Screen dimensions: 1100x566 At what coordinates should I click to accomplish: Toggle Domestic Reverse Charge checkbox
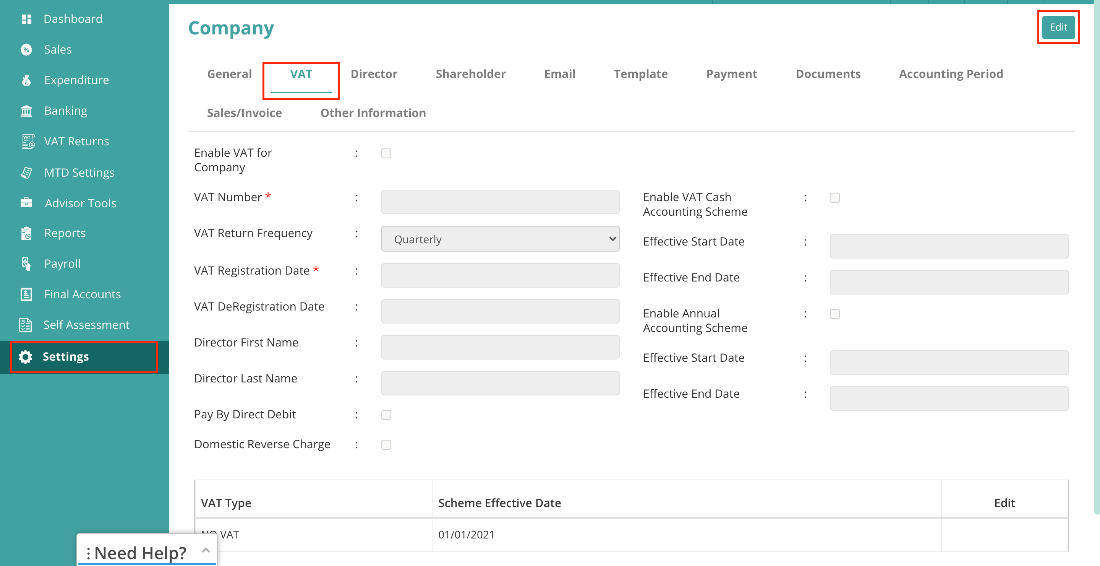tap(386, 445)
